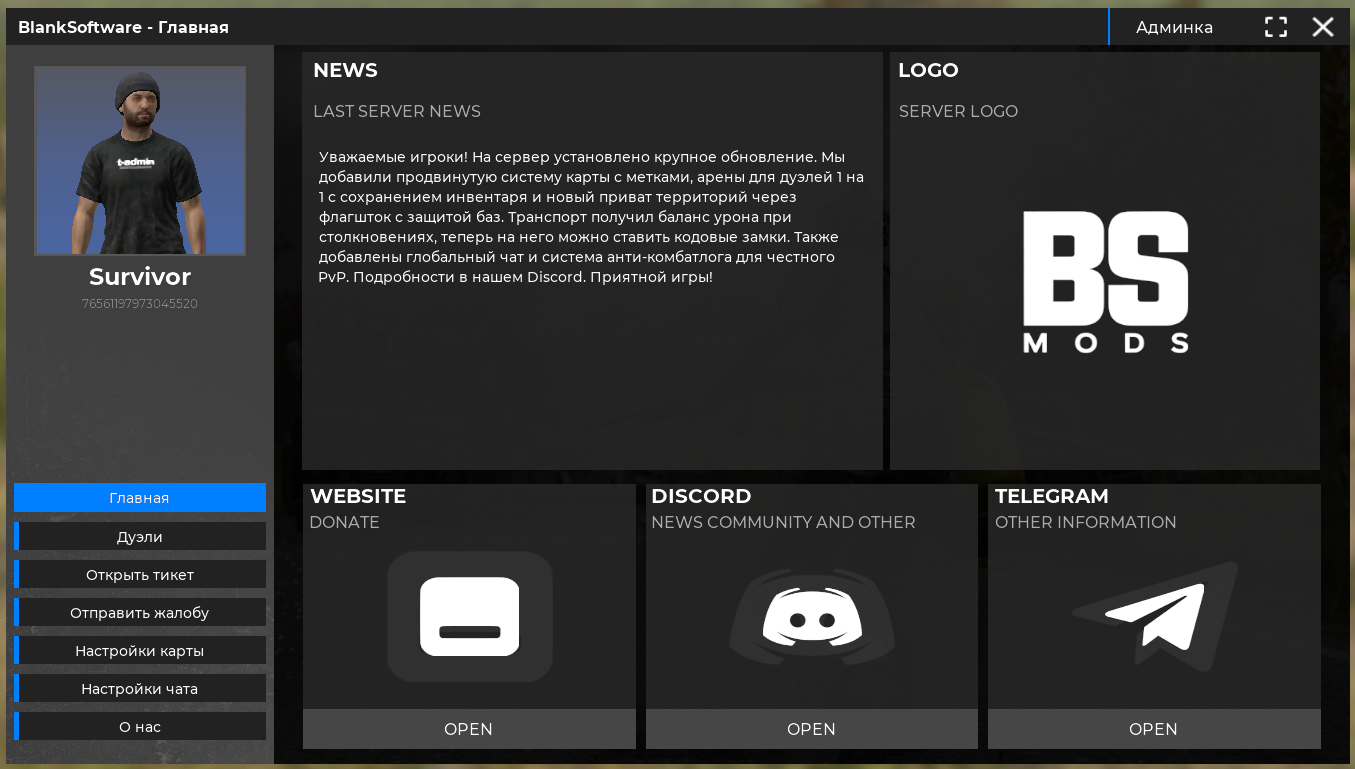Click the website donate card icon
The height and width of the screenshot is (769, 1355).
pyautogui.click(x=470, y=616)
